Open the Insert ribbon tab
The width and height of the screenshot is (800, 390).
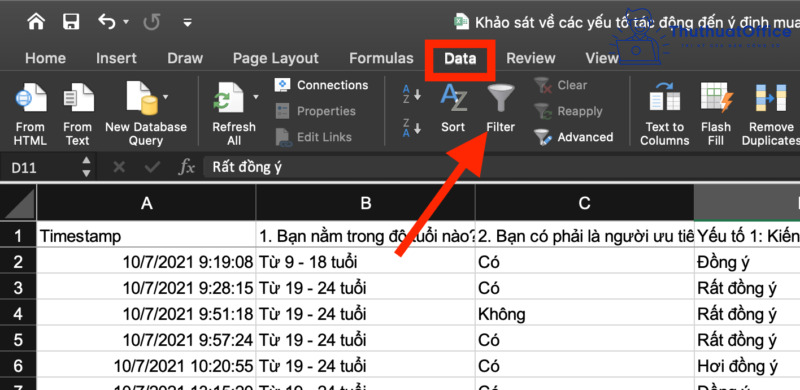tap(116, 58)
